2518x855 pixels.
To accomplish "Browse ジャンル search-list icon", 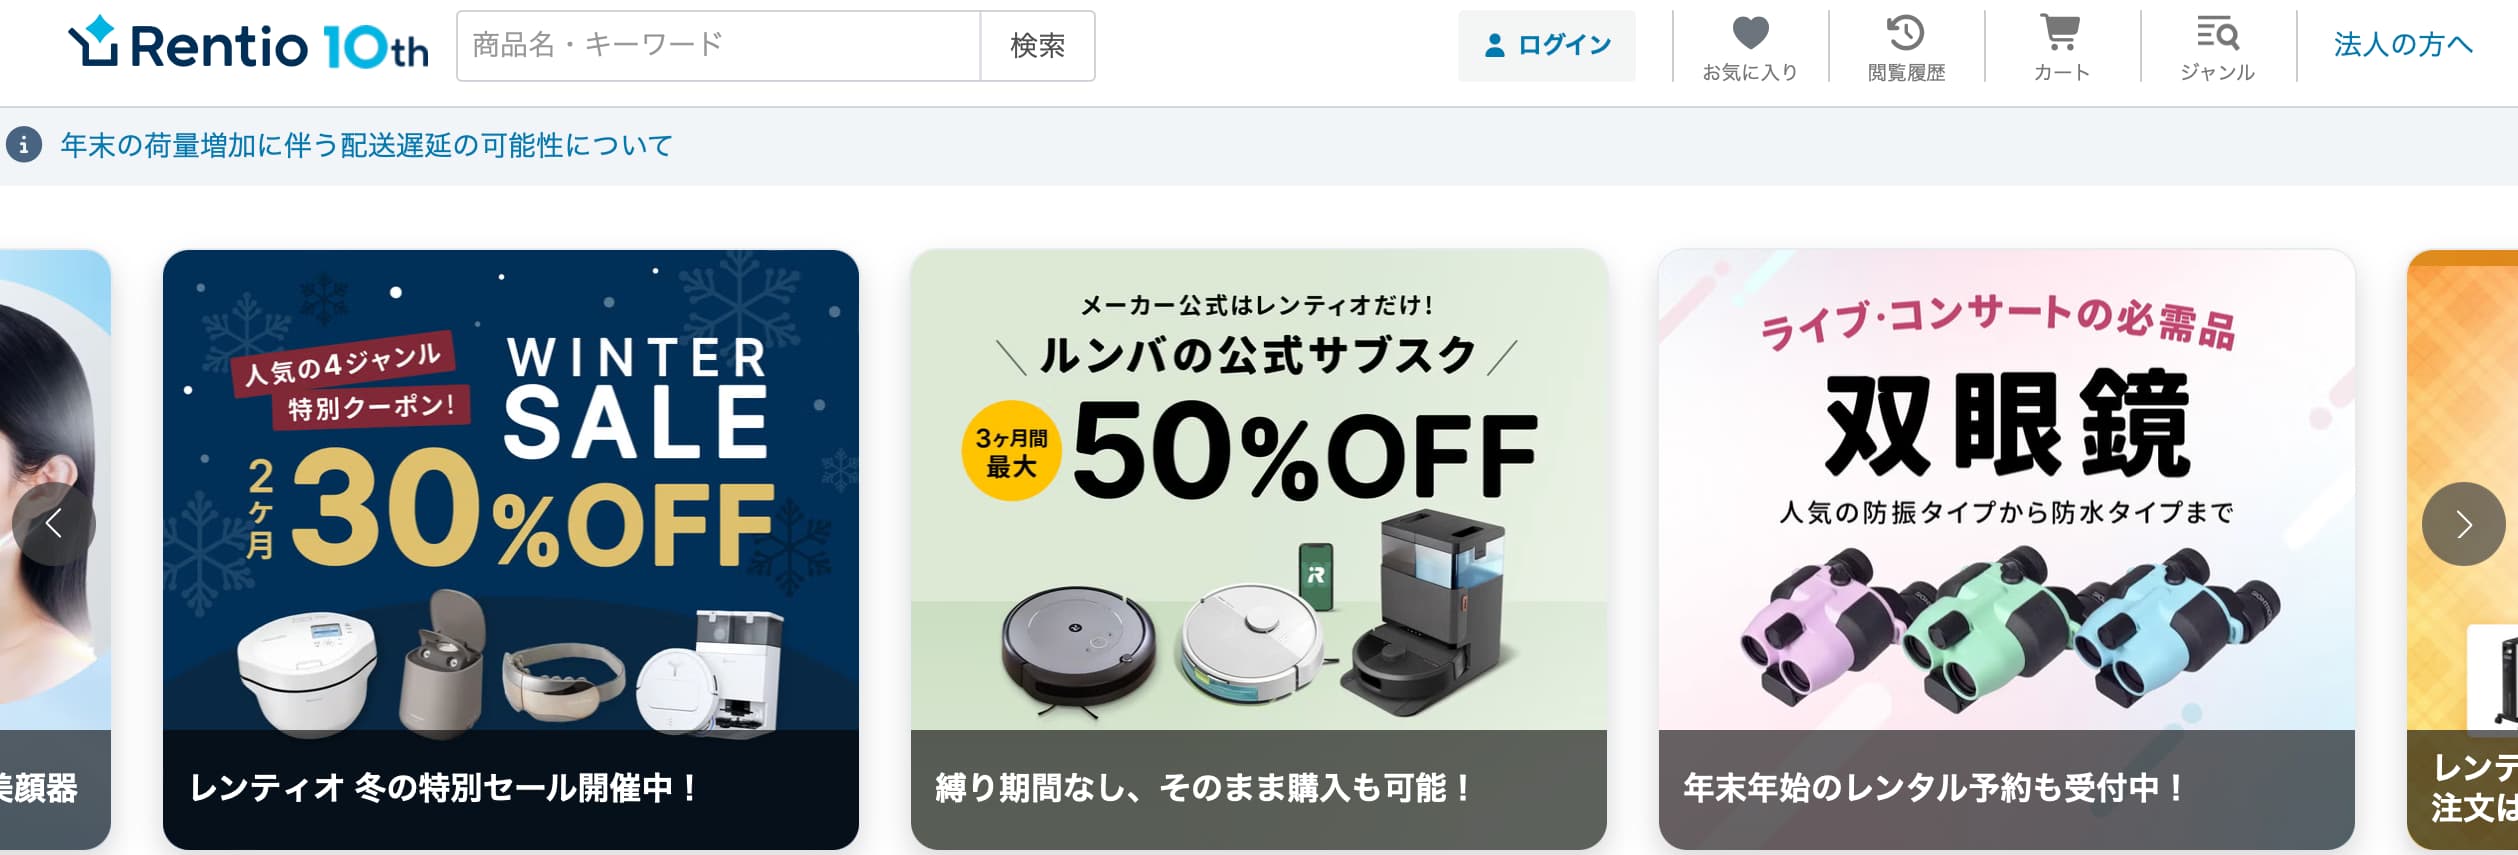I will pyautogui.click(x=2217, y=33).
